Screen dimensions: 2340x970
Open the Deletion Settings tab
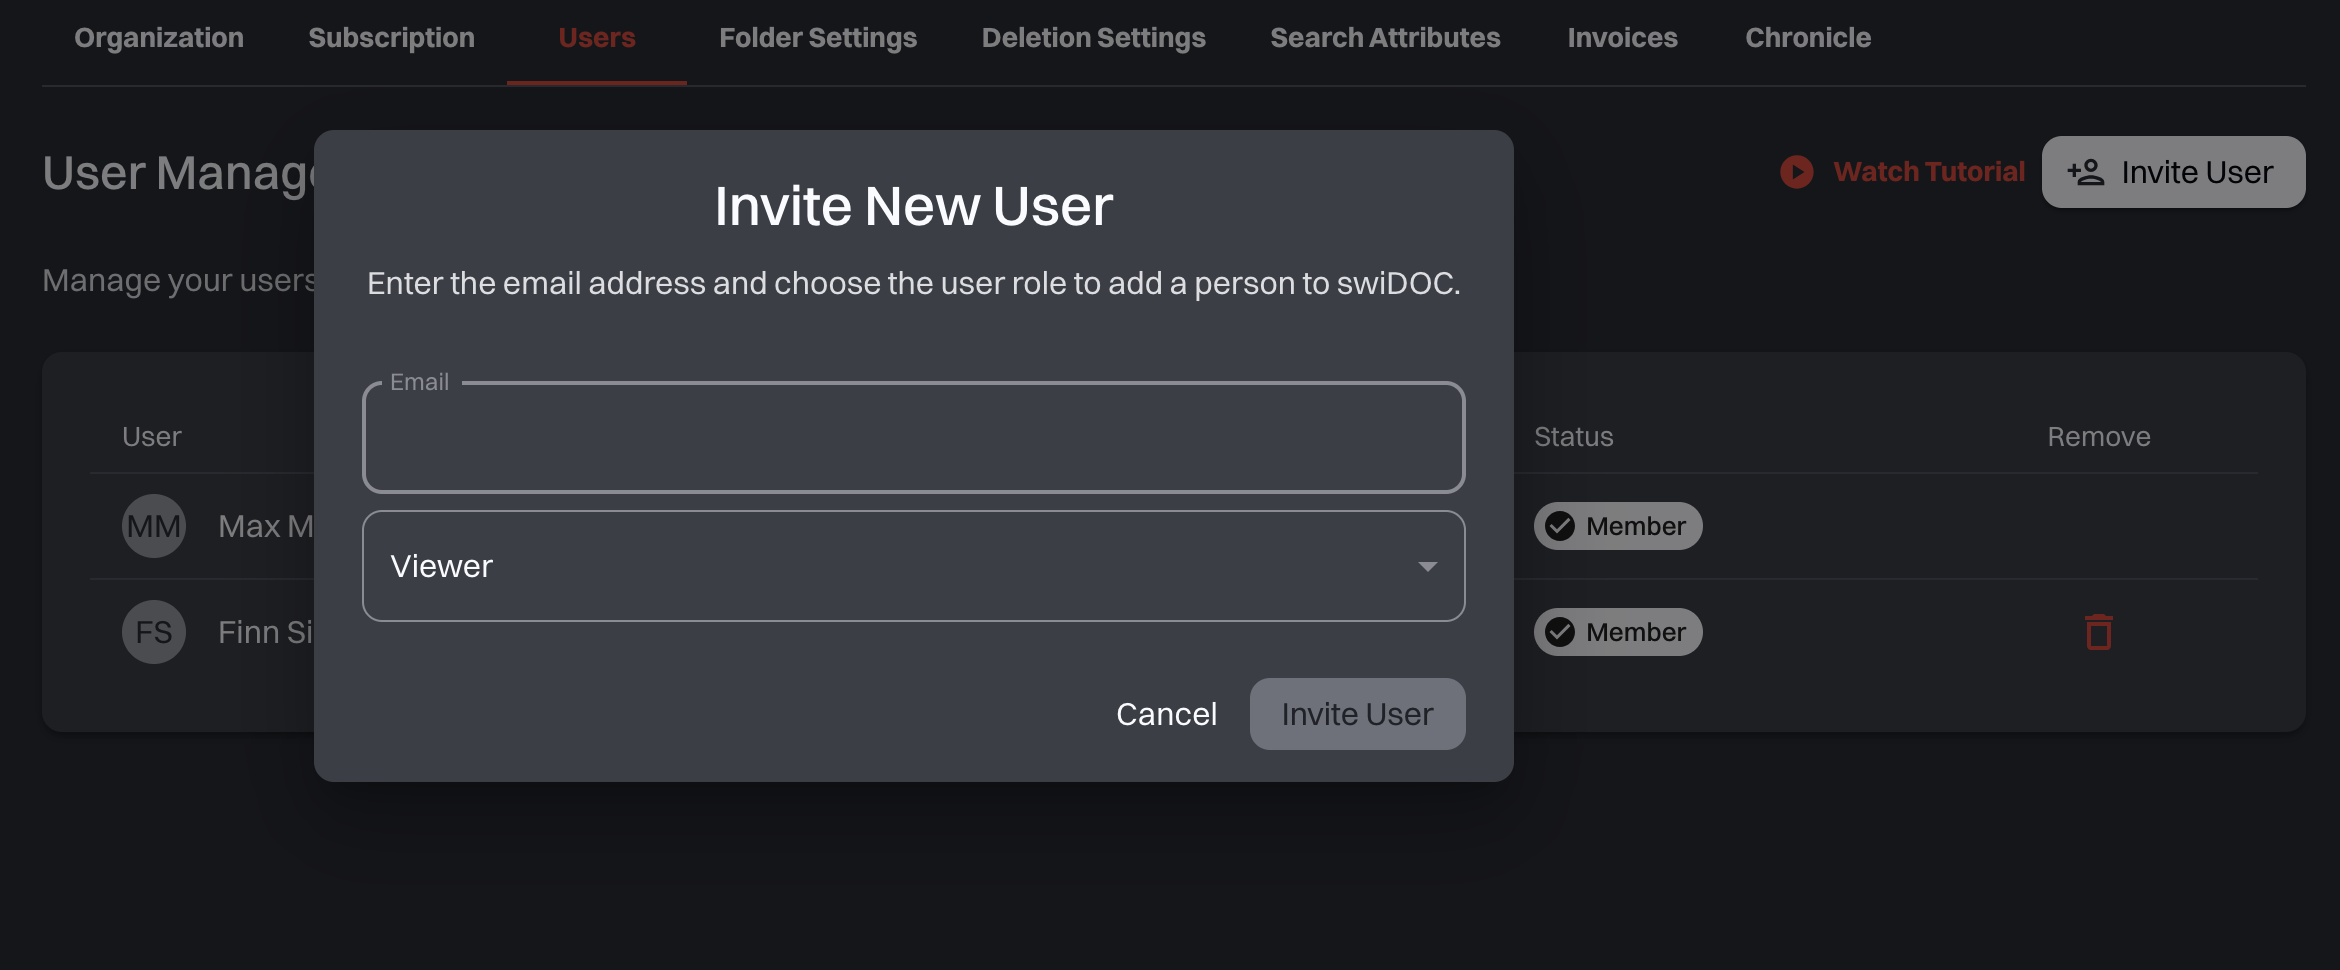click(1093, 37)
